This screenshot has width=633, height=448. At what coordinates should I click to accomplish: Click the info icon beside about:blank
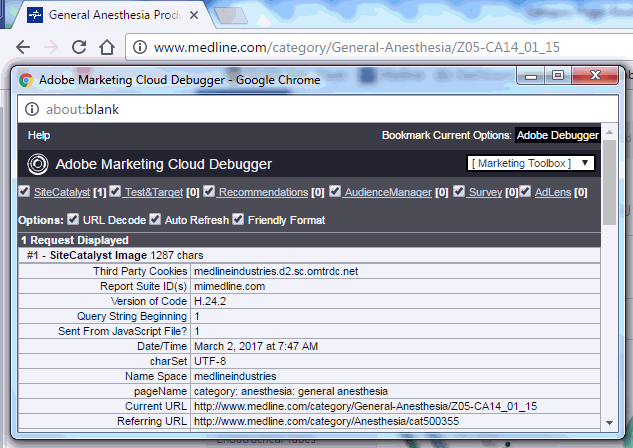point(32,109)
